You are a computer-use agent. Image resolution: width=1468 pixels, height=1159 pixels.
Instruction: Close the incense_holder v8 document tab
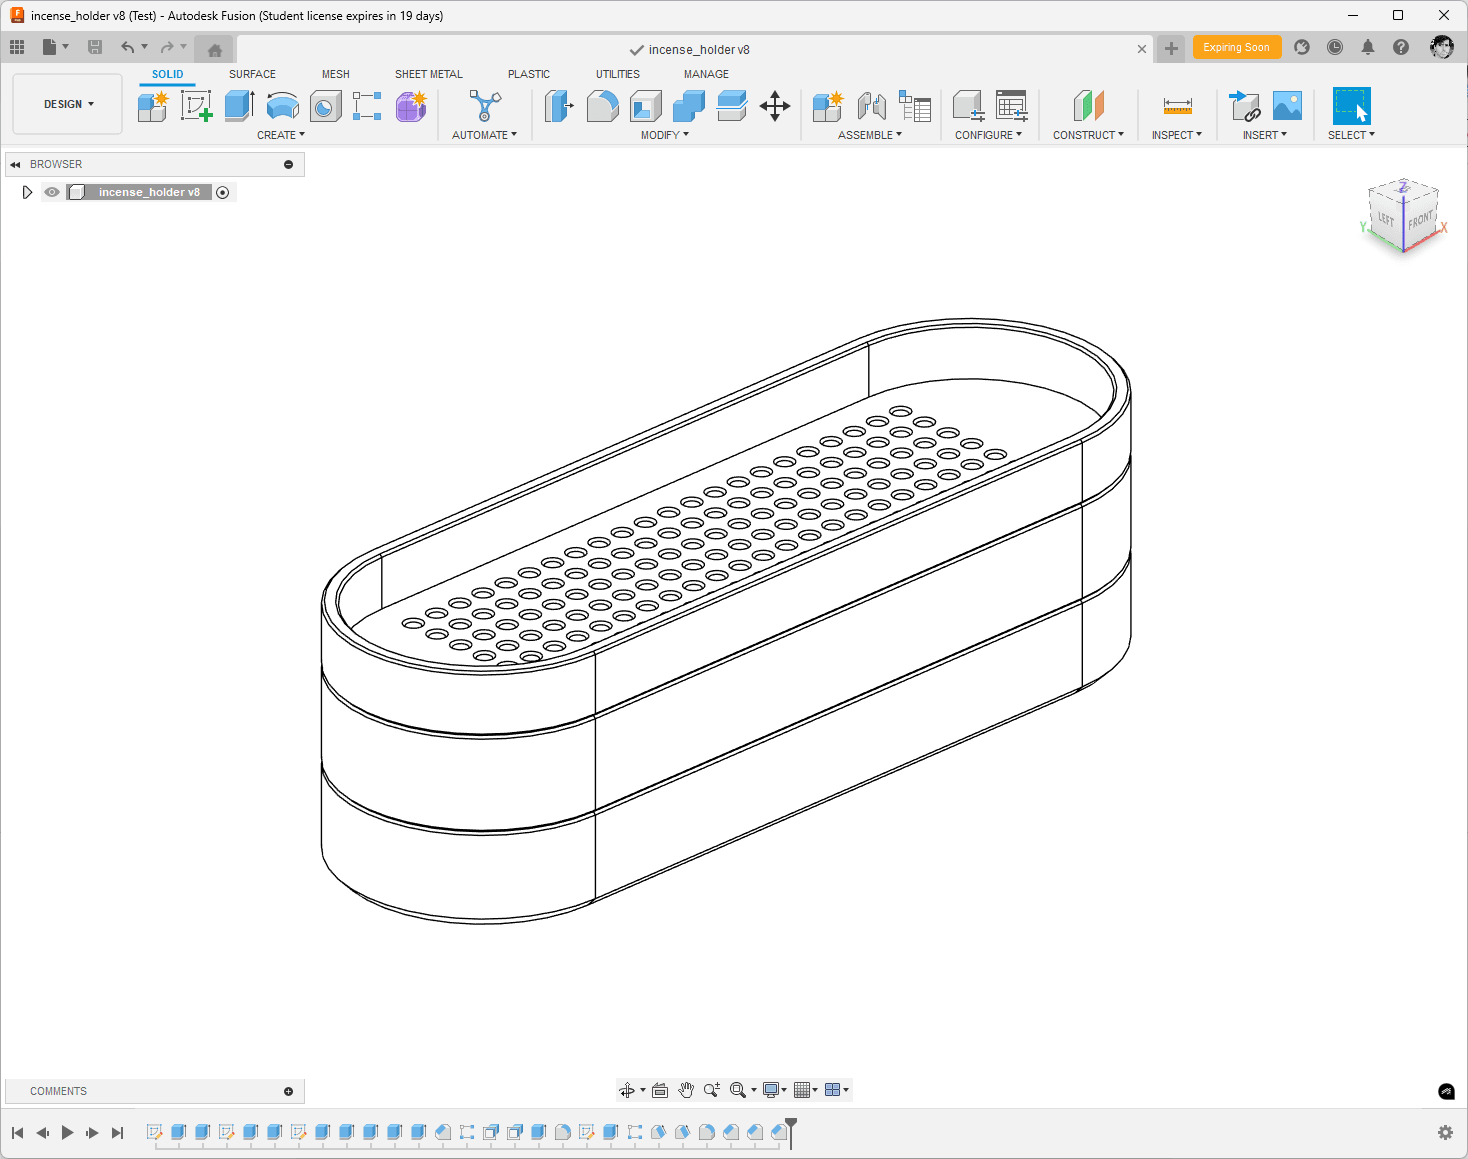[1142, 49]
